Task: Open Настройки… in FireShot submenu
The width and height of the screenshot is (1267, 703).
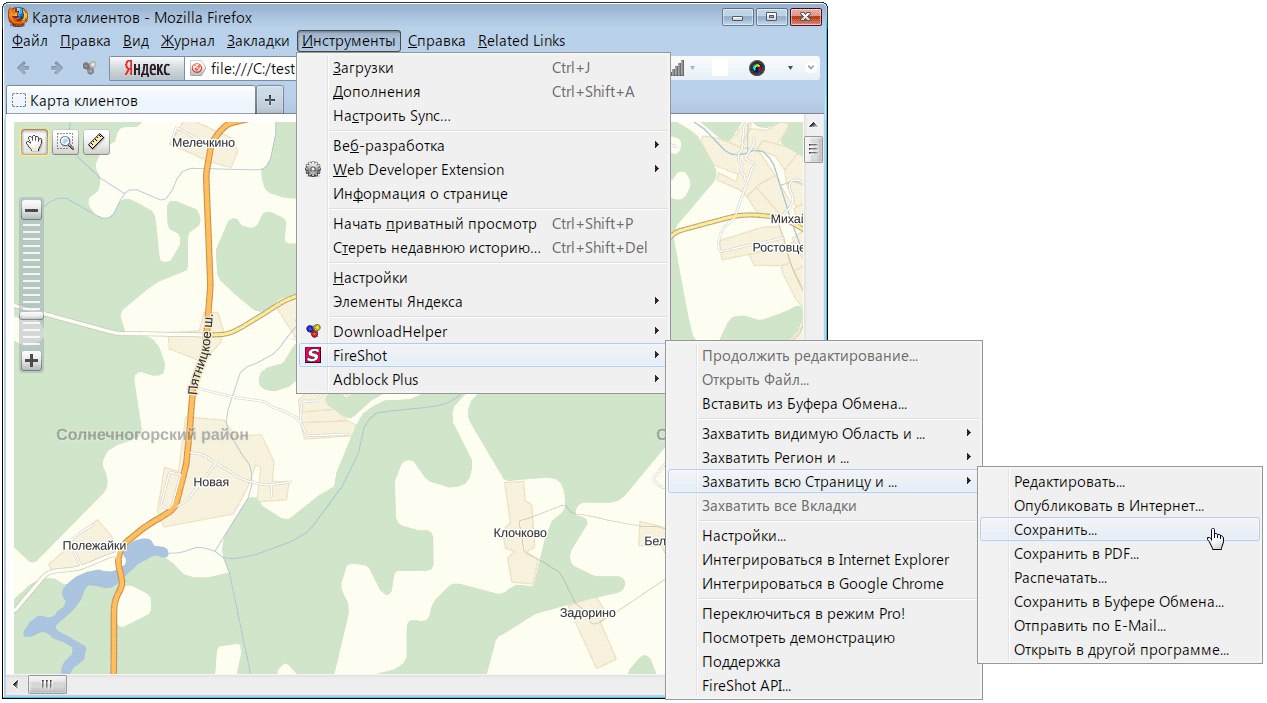Action: click(x=824, y=536)
